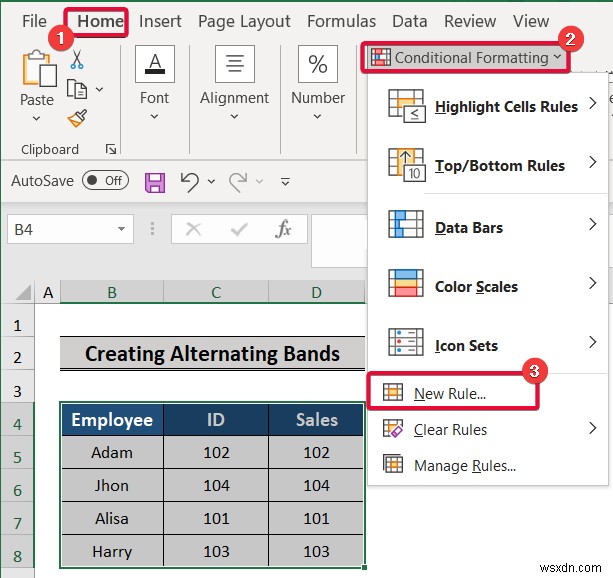
Task: Select column B header
Action: pyautogui.click(x=112, y=292)
